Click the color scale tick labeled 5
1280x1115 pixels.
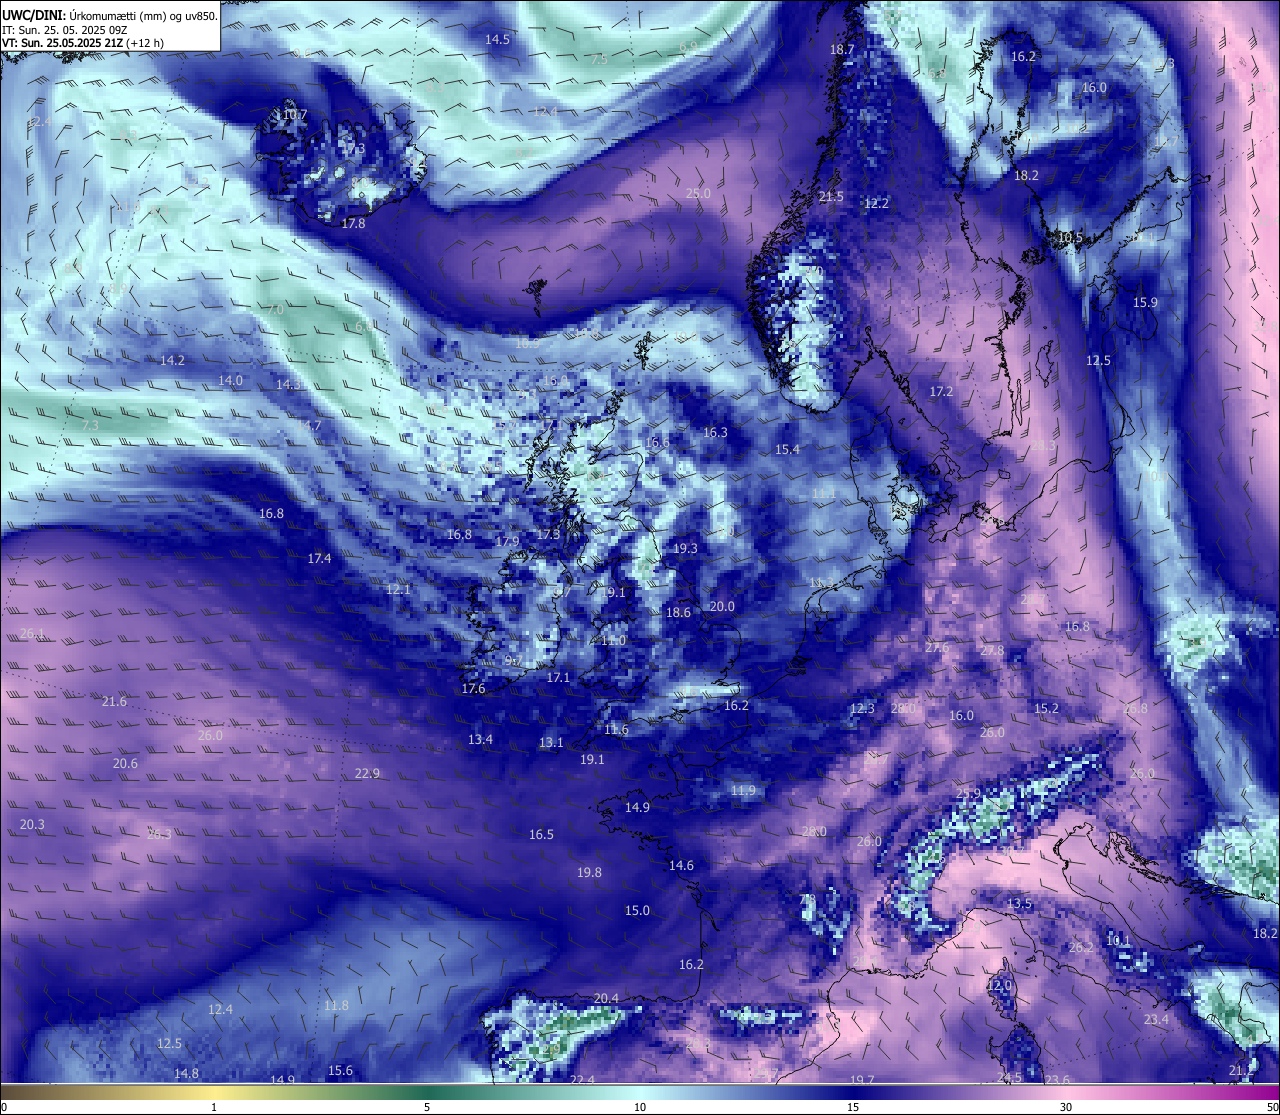(x=427, y=1107)
